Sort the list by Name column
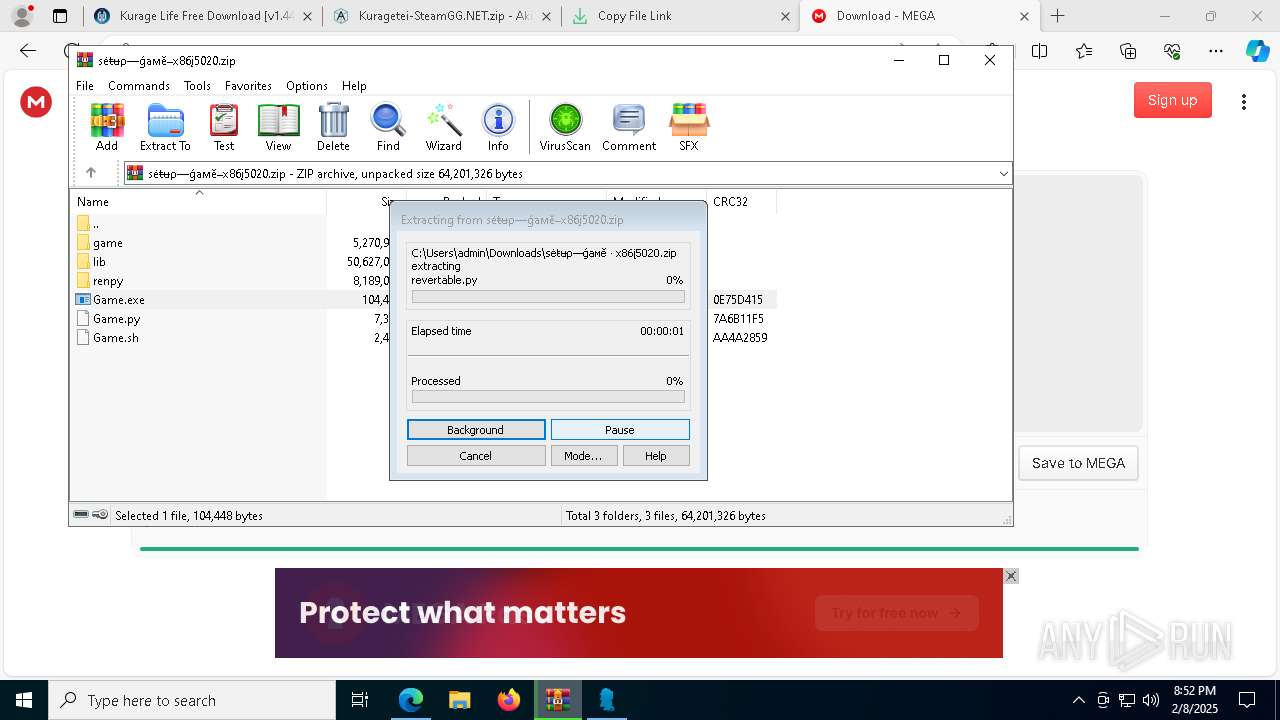 (x=198, y=201)
